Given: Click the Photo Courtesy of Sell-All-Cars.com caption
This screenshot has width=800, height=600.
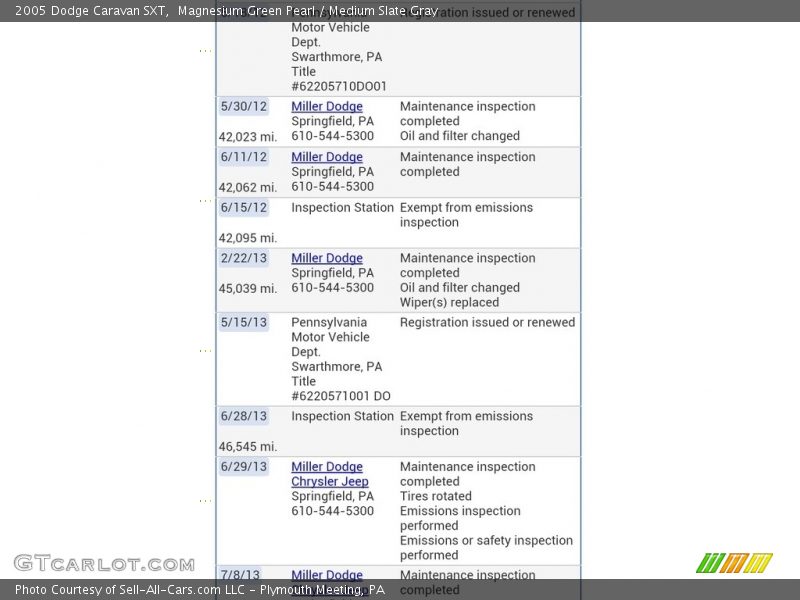Looking at the screenshot, I should (x=200, y=590).
